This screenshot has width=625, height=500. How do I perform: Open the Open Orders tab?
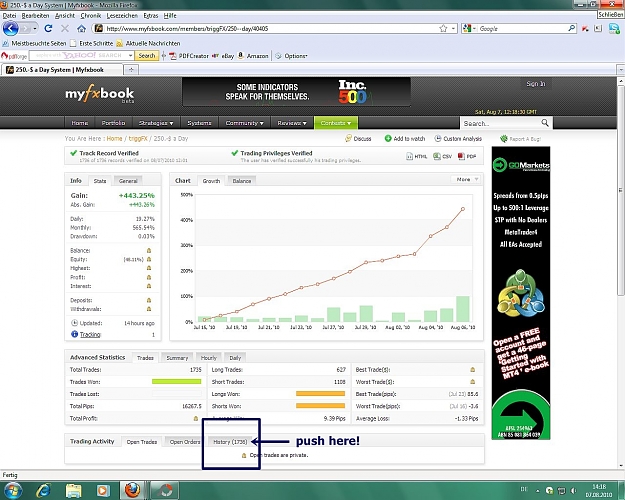185,442
